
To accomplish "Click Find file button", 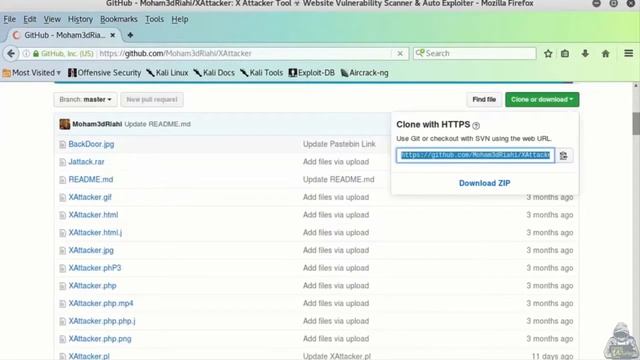I will (x=484, y=100).
